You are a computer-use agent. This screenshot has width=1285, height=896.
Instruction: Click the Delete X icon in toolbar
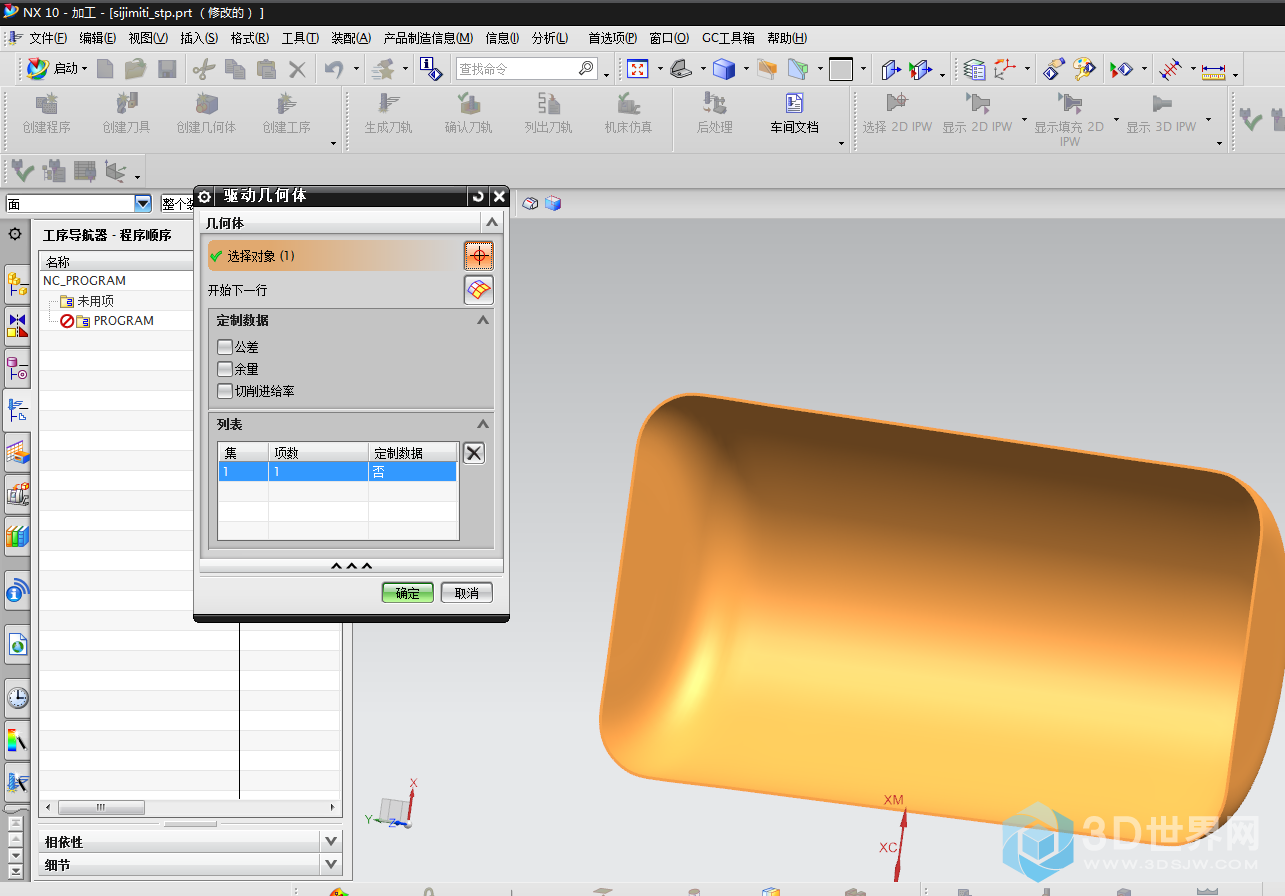(x=297, y=69)
